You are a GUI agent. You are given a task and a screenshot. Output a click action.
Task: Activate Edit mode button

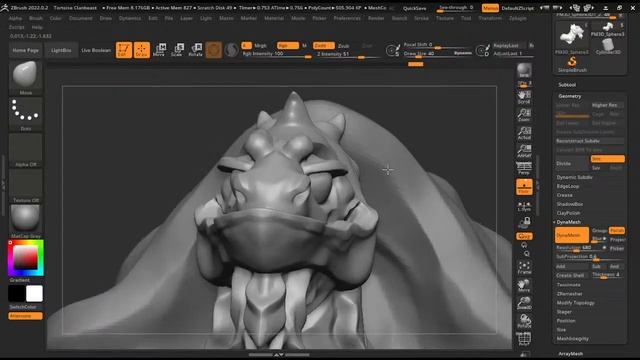click(124, 50)
